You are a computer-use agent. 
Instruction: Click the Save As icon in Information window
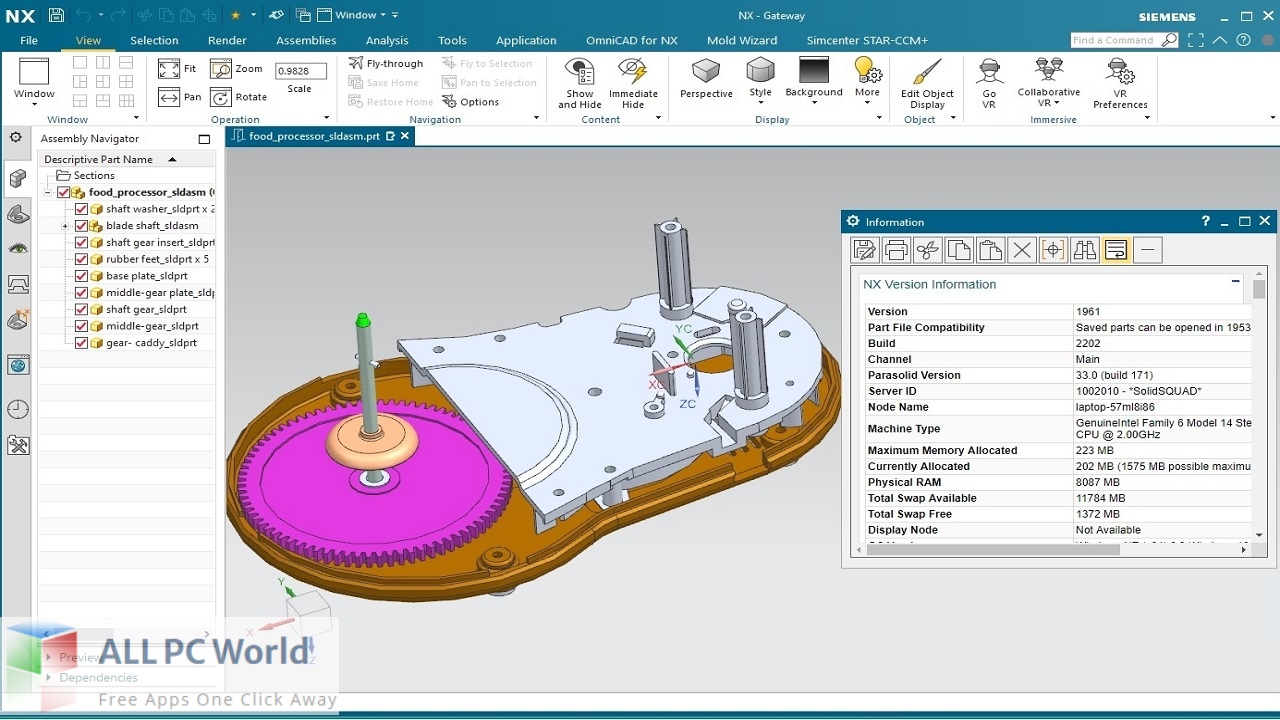[864, 250]
